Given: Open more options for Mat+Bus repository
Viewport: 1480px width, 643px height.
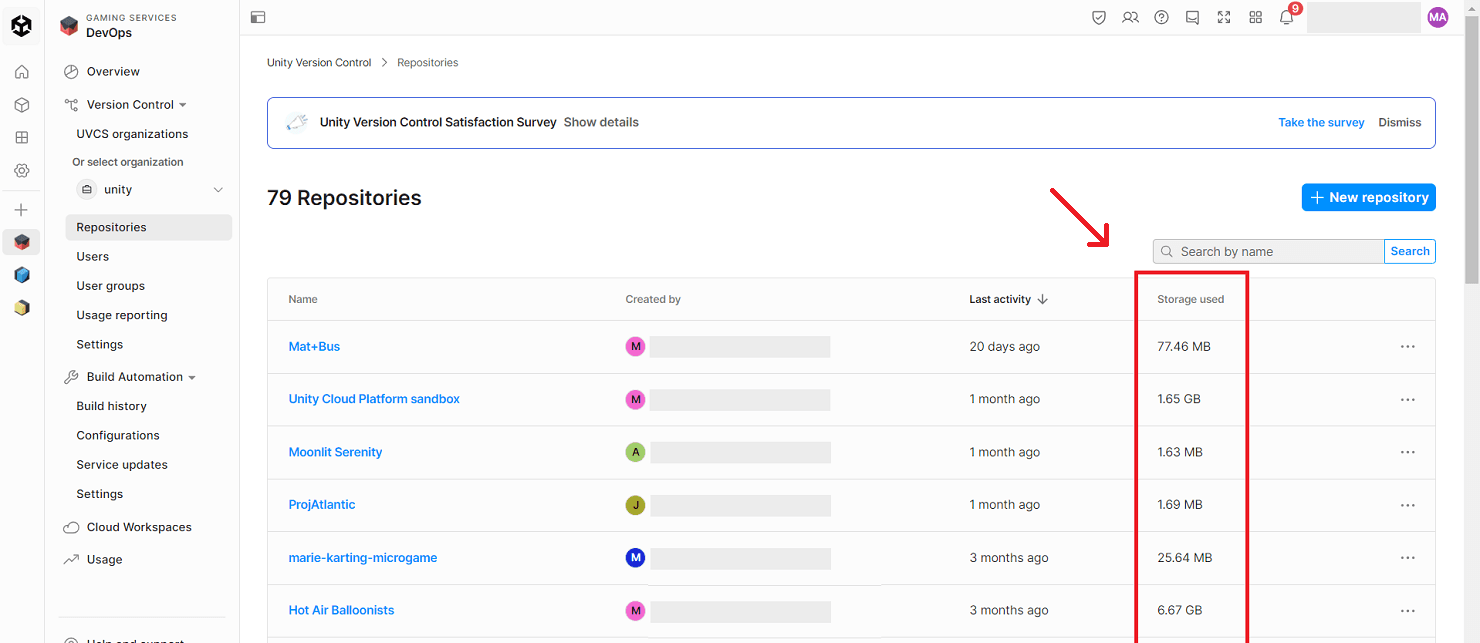Looking at the screenshot, I should coord(1407,347).
